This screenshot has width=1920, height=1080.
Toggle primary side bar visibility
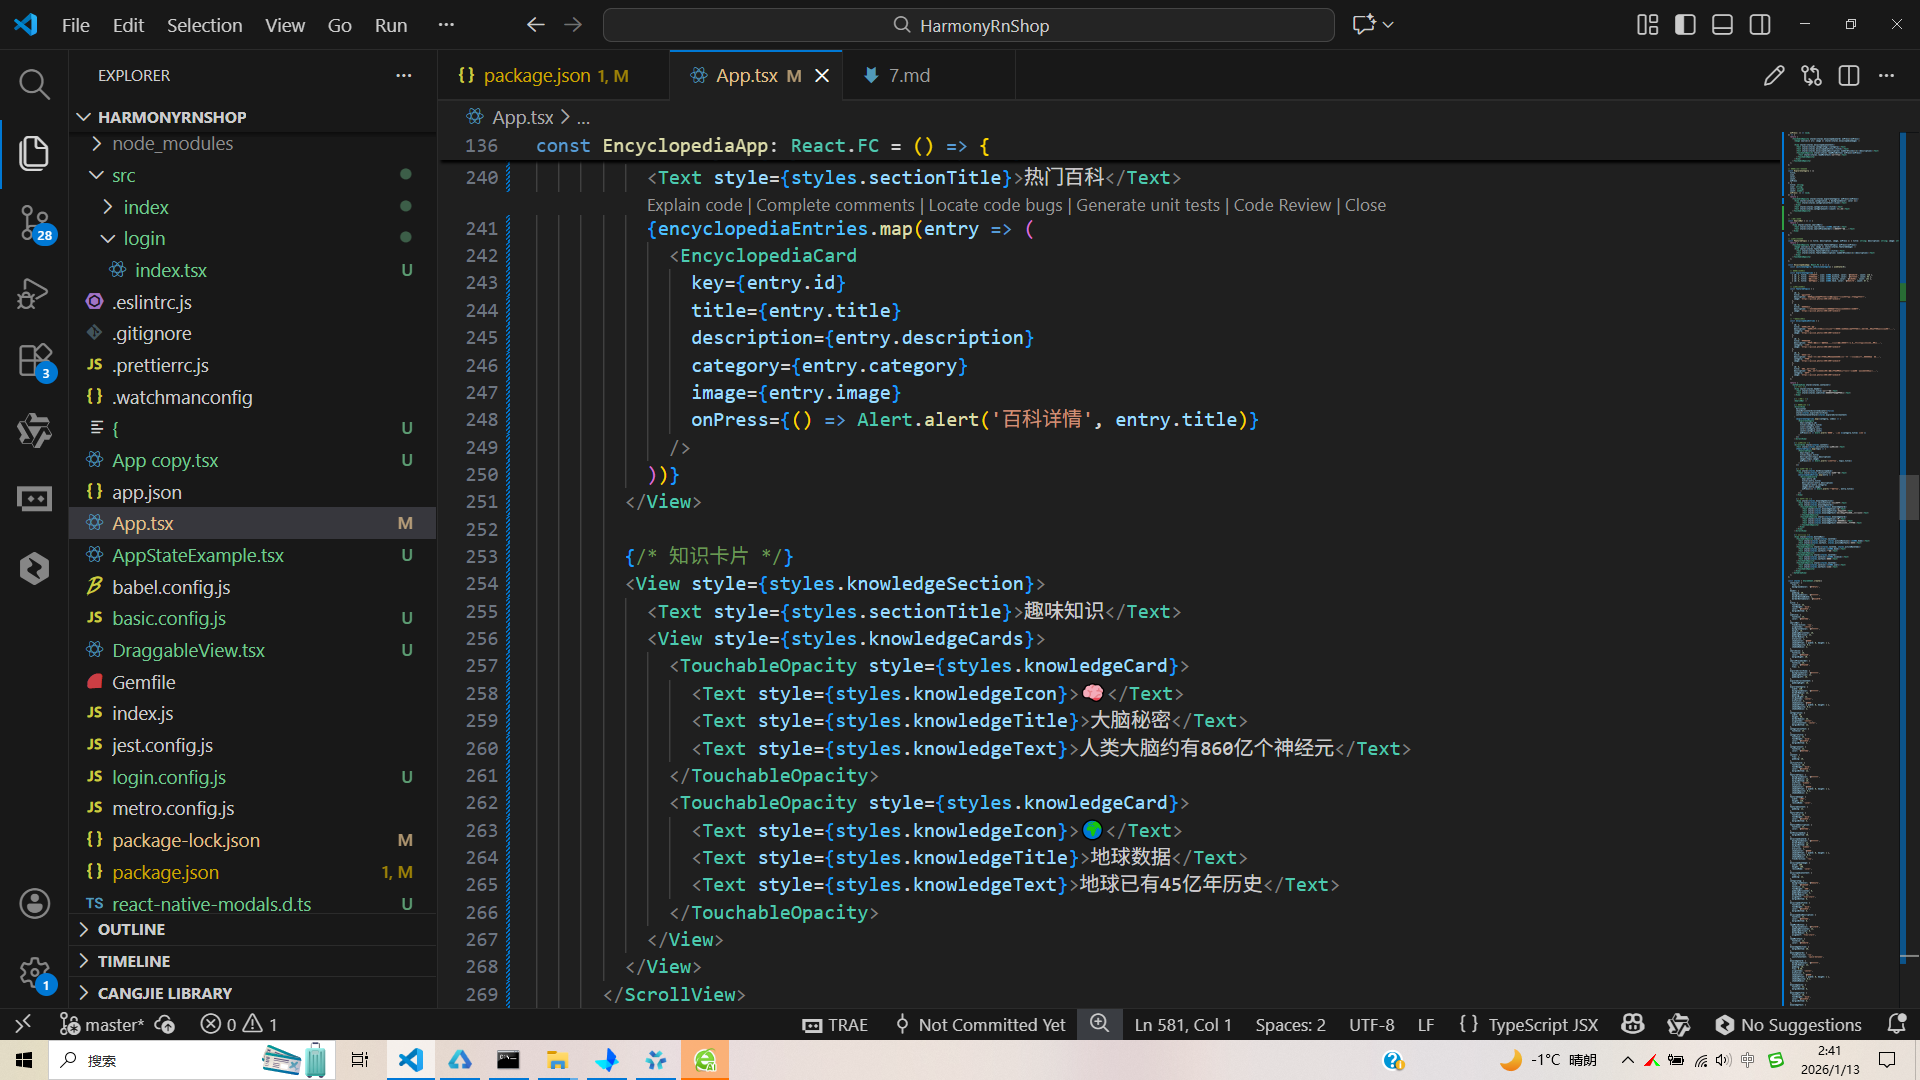[x=1685, y=25]
